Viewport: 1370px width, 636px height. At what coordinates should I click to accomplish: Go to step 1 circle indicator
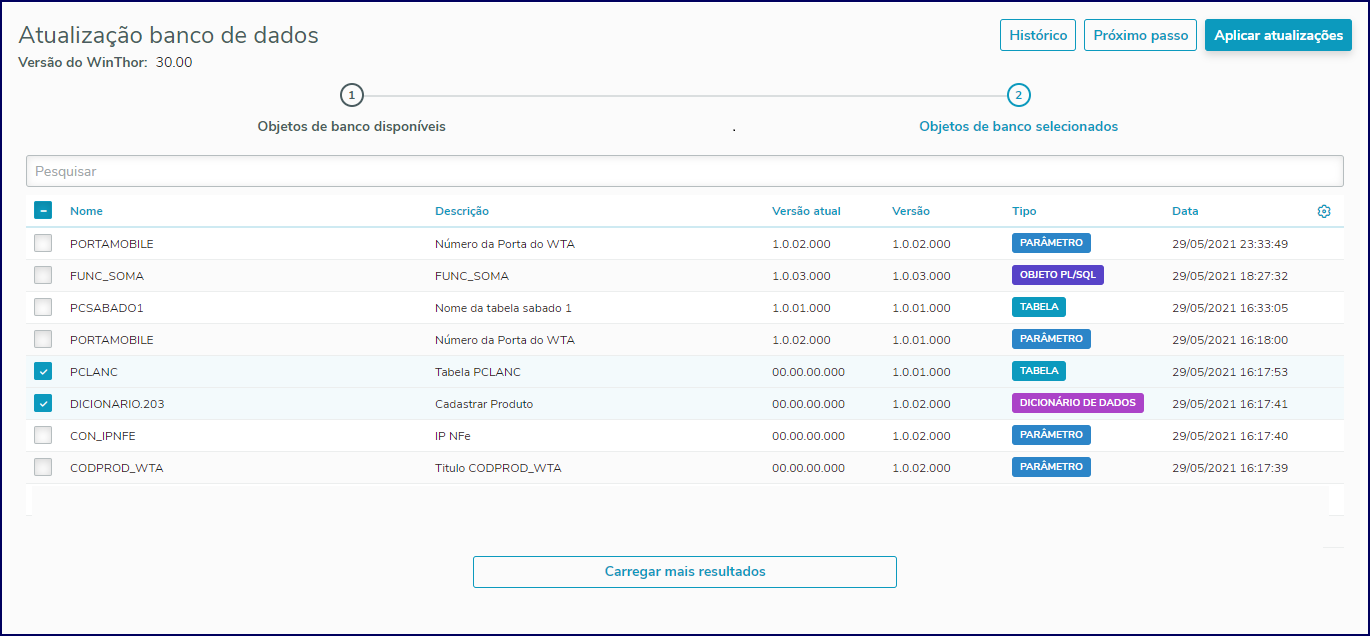click(351, 95)
